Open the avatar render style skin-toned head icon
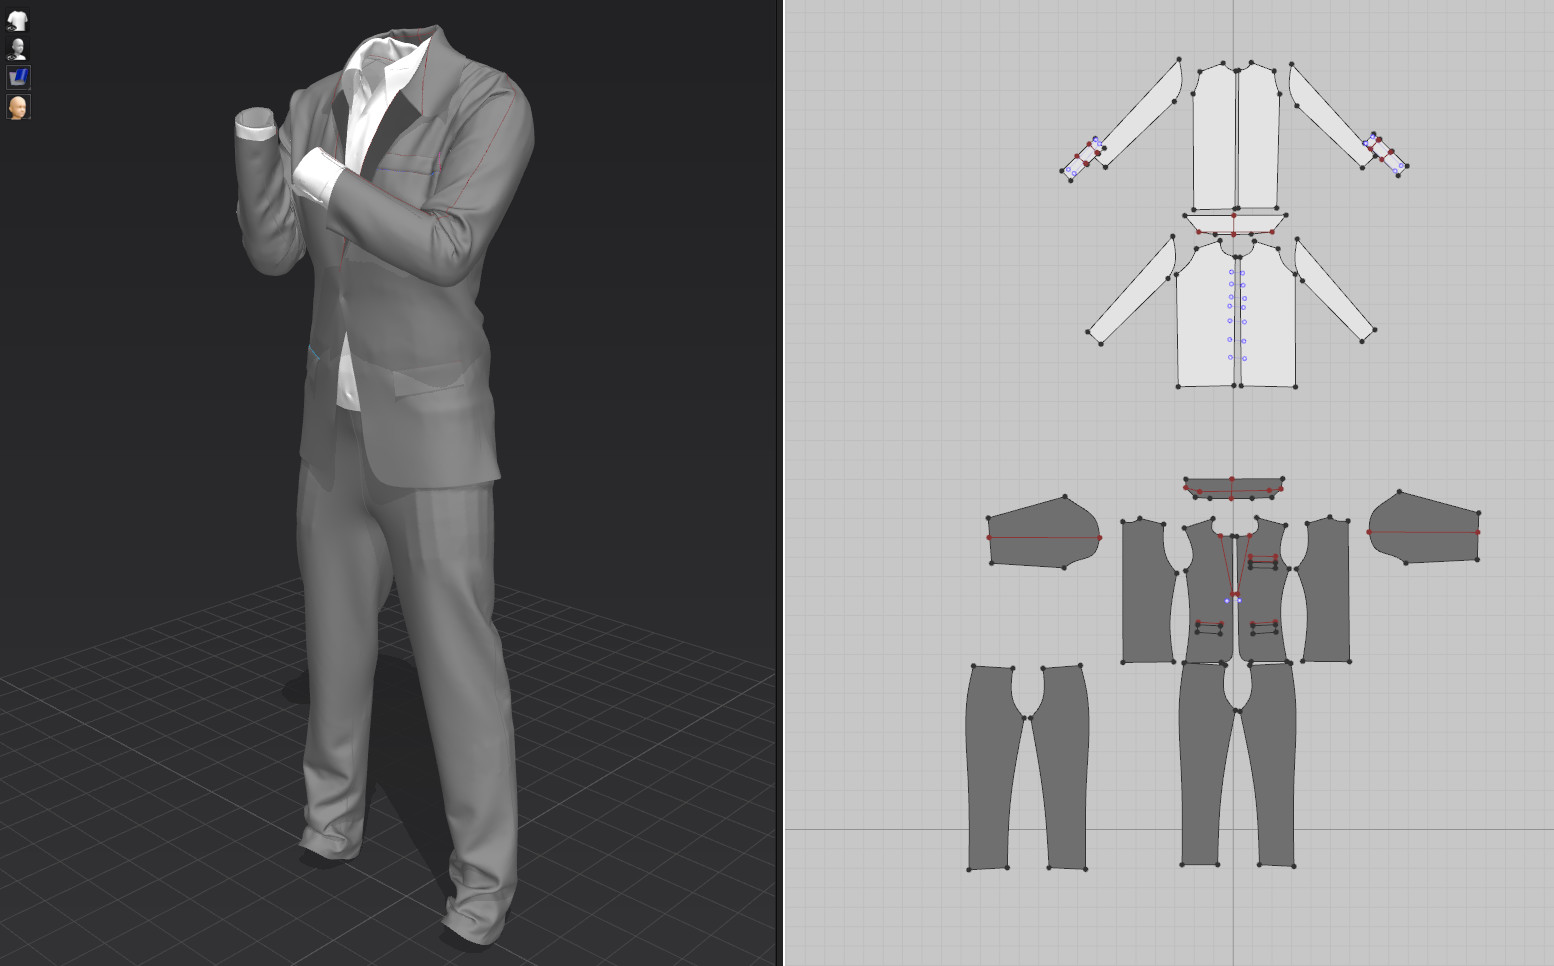Viewport: 1554px width, 966px height. click(18, 106)
